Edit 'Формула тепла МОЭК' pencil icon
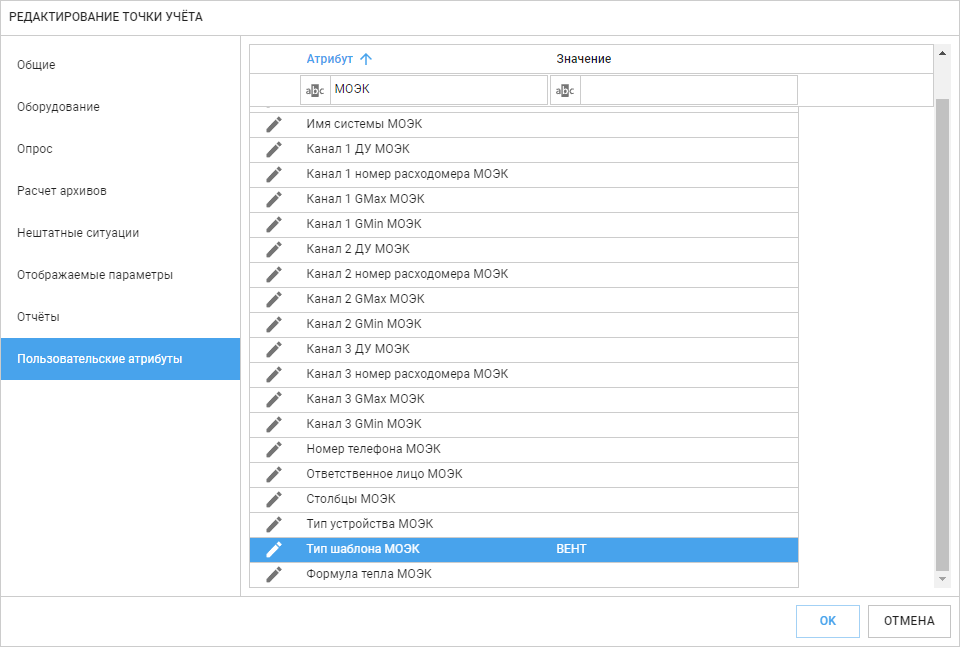The height and width of the screenshot is (647, 960). point(274,574)
